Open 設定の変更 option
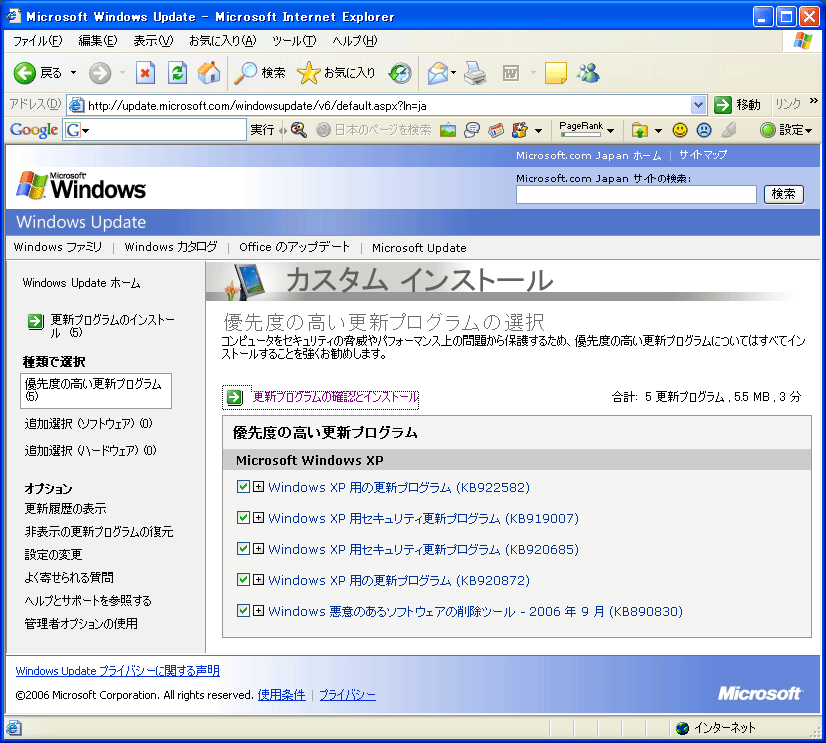This screenshot has height=743, width=826. 53,554
